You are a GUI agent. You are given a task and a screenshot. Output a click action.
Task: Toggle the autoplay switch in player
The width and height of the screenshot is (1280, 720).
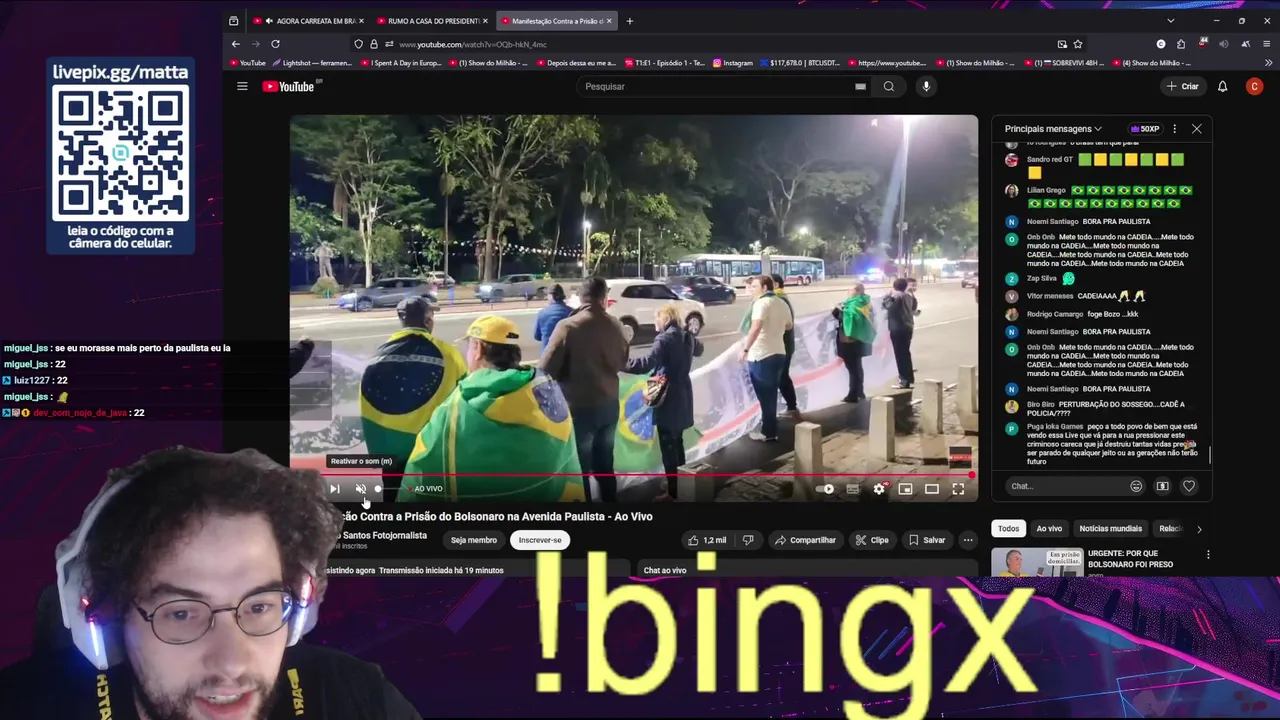825,489
